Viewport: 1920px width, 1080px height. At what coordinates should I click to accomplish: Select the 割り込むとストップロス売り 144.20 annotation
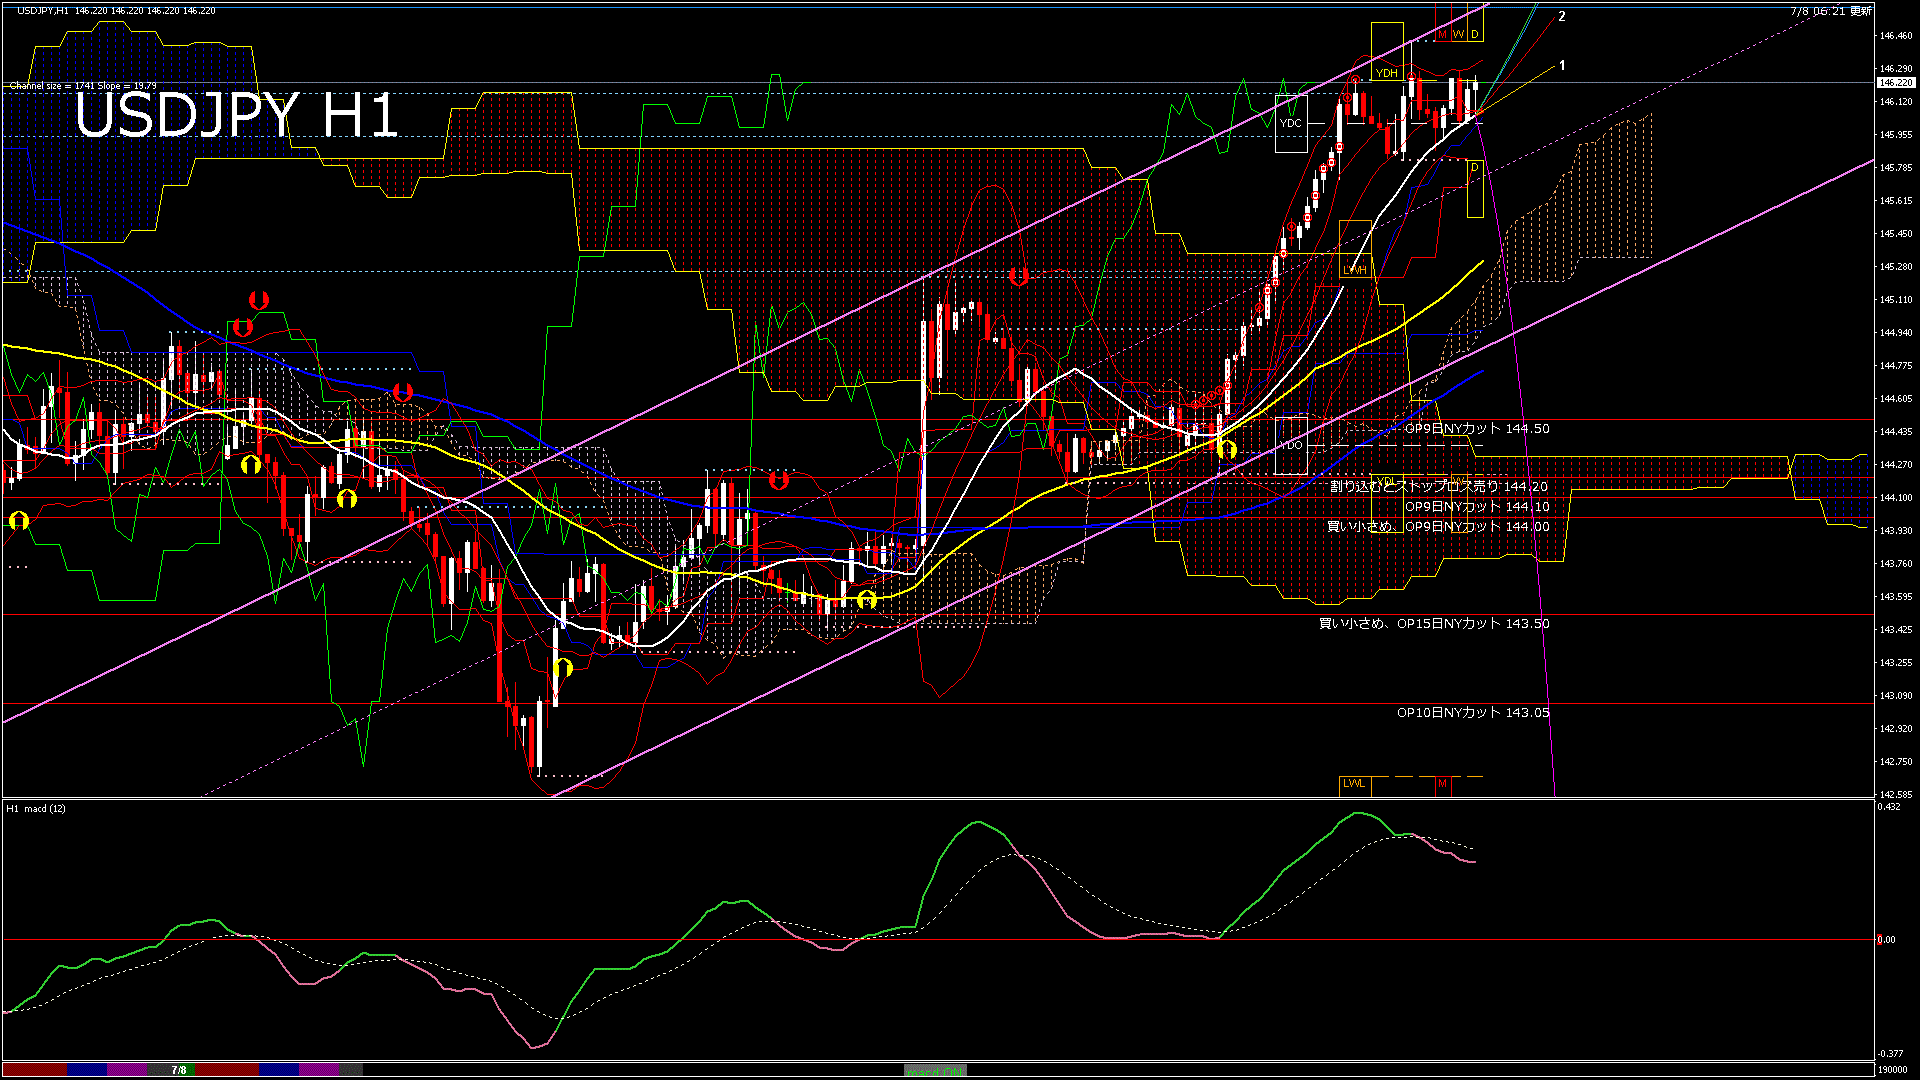point(1439,487)
